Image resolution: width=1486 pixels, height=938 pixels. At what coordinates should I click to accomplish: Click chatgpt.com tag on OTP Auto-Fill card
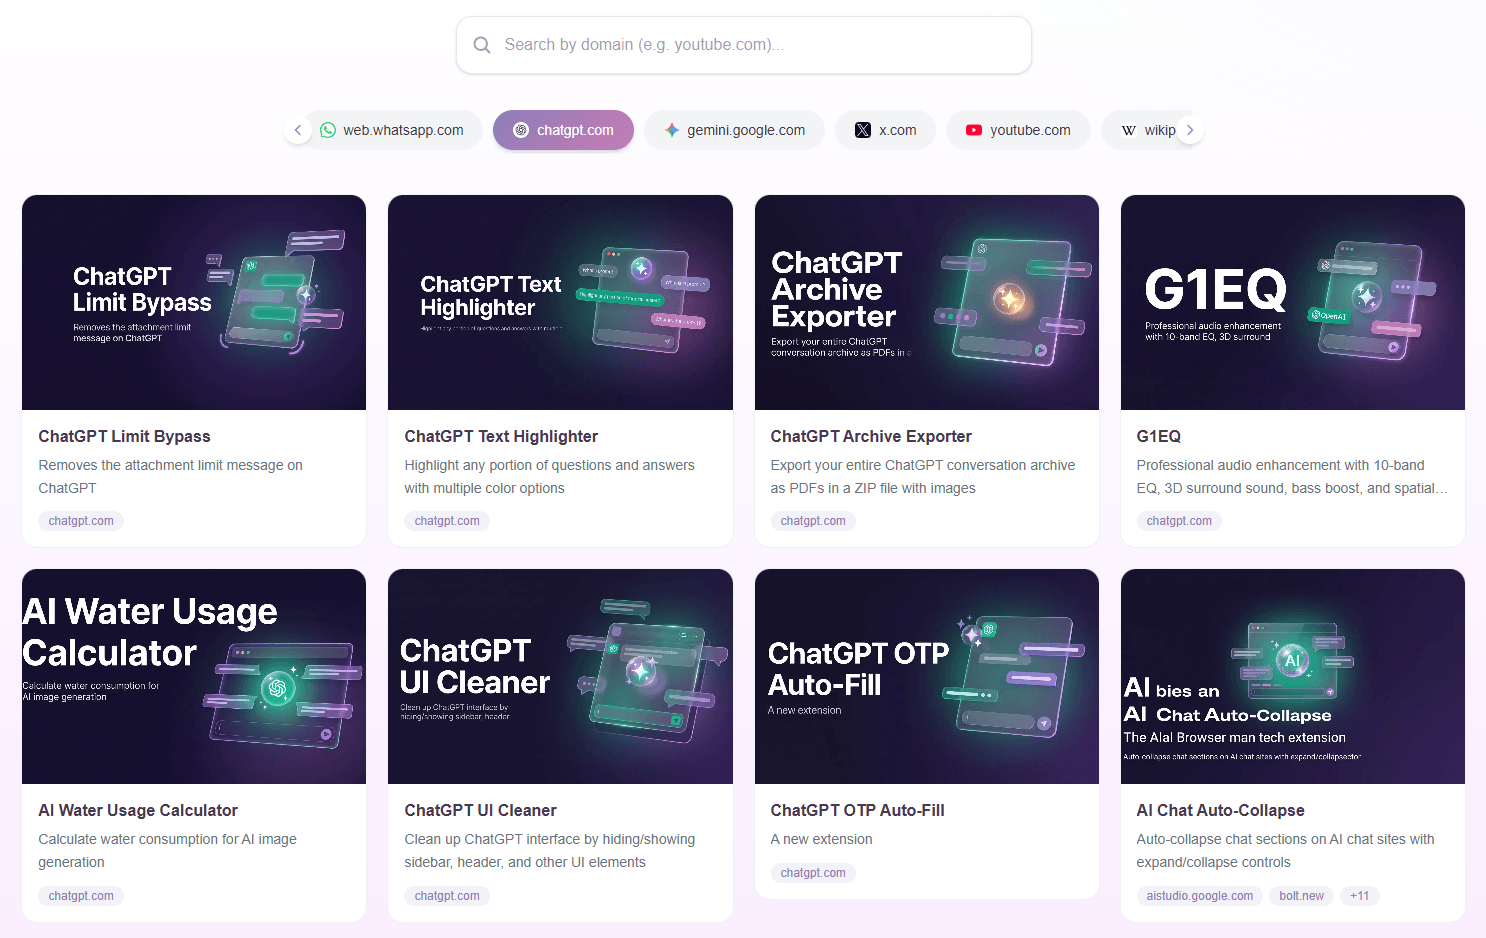(813, 873)
